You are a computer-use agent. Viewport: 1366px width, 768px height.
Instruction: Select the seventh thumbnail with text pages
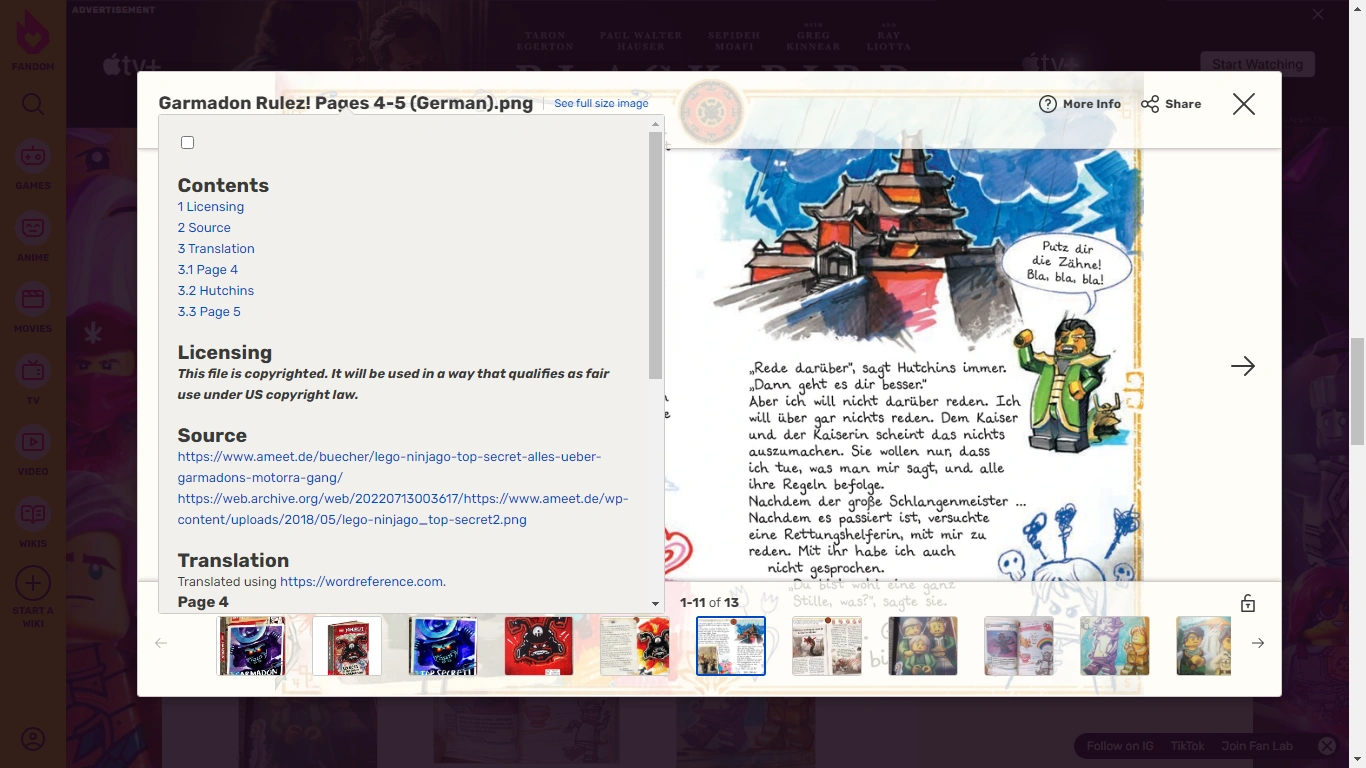[827, 646]
